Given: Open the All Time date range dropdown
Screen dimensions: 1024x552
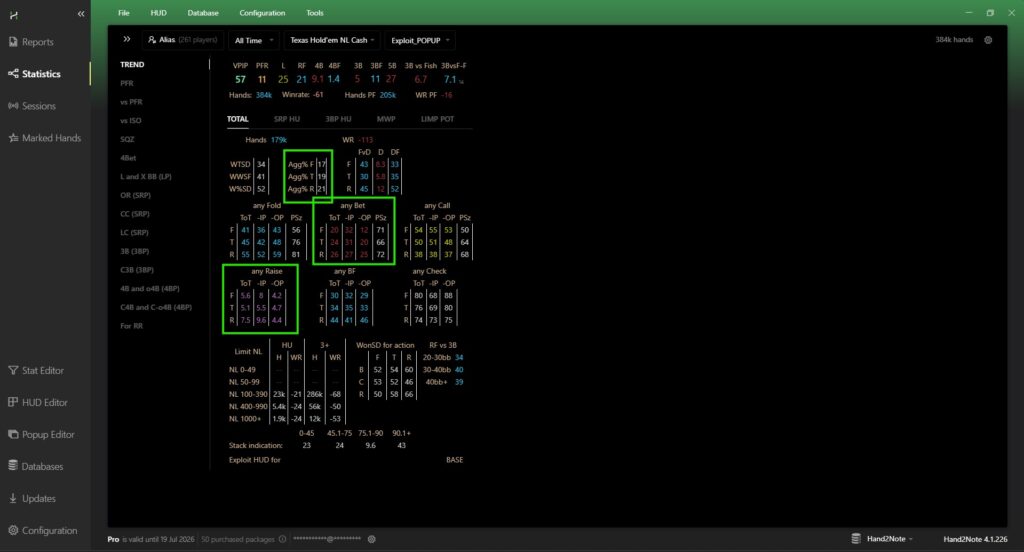Looking at the screenshot, I should (250, 40).
